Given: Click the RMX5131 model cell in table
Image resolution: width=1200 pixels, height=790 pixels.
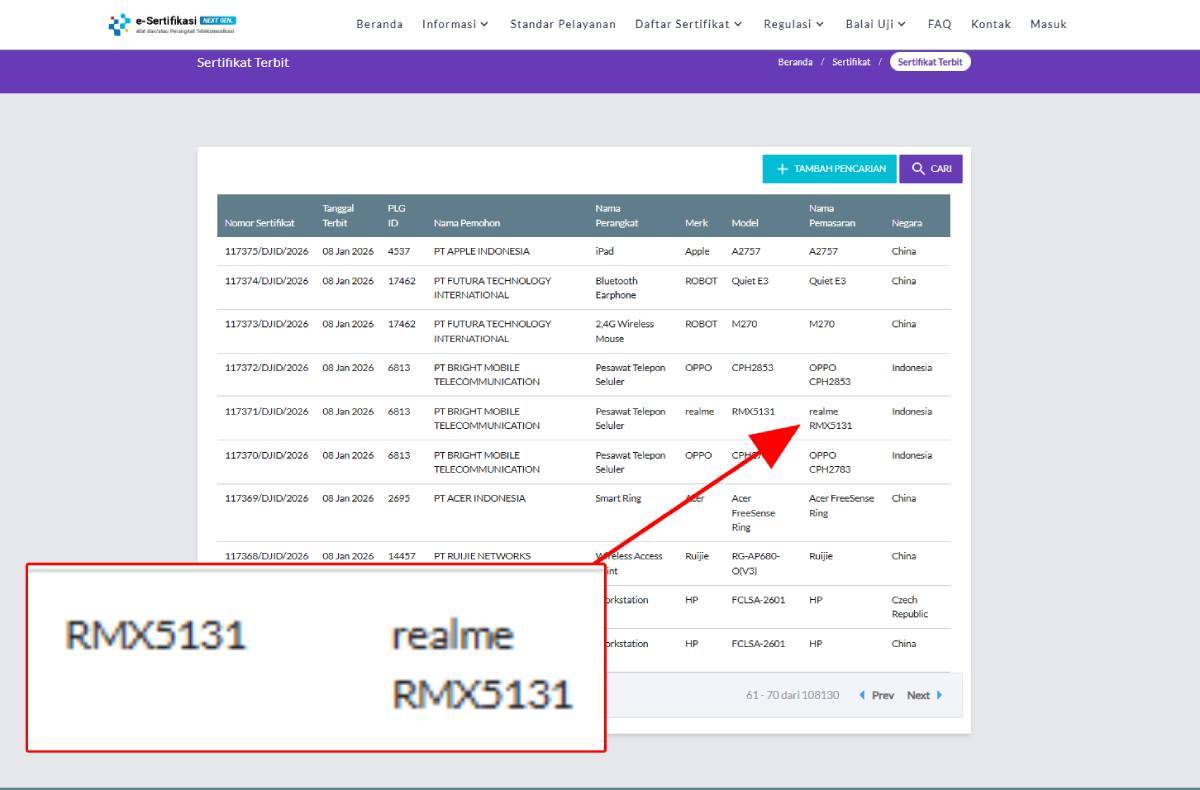Looking at the screenshot, I should click(x=754, y=411).
